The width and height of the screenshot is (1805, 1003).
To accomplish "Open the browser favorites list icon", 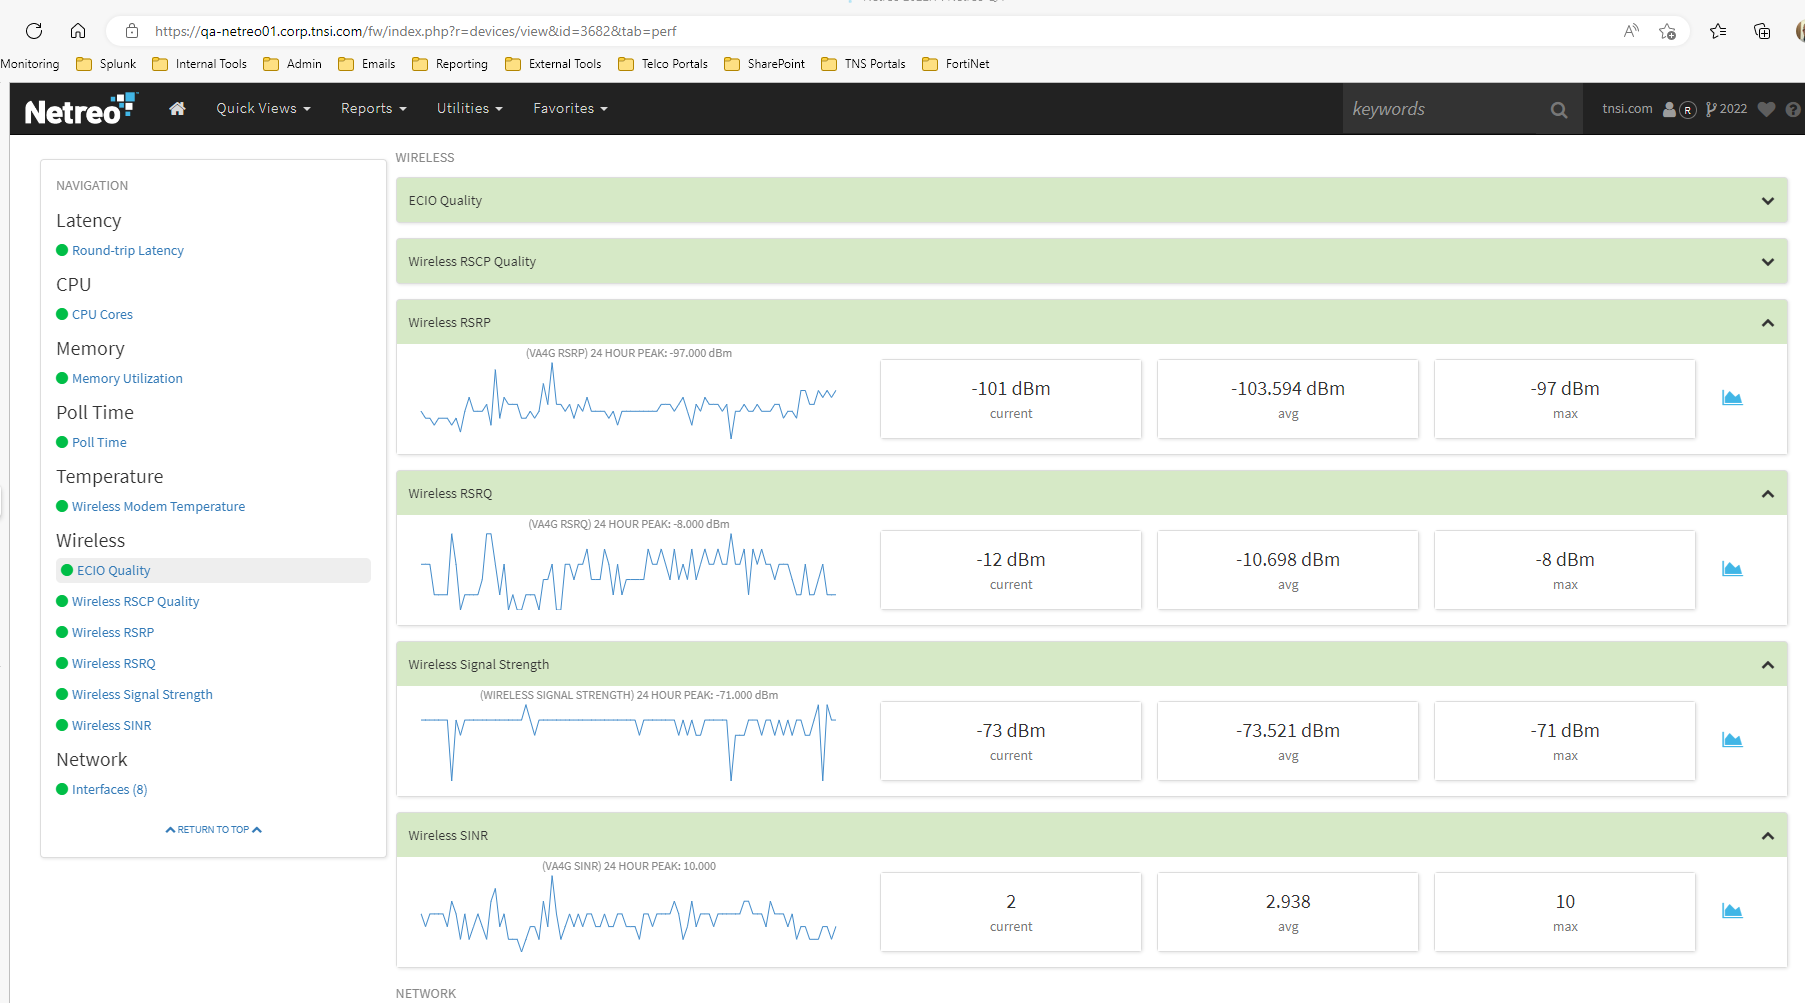I will coord(1718,31).
